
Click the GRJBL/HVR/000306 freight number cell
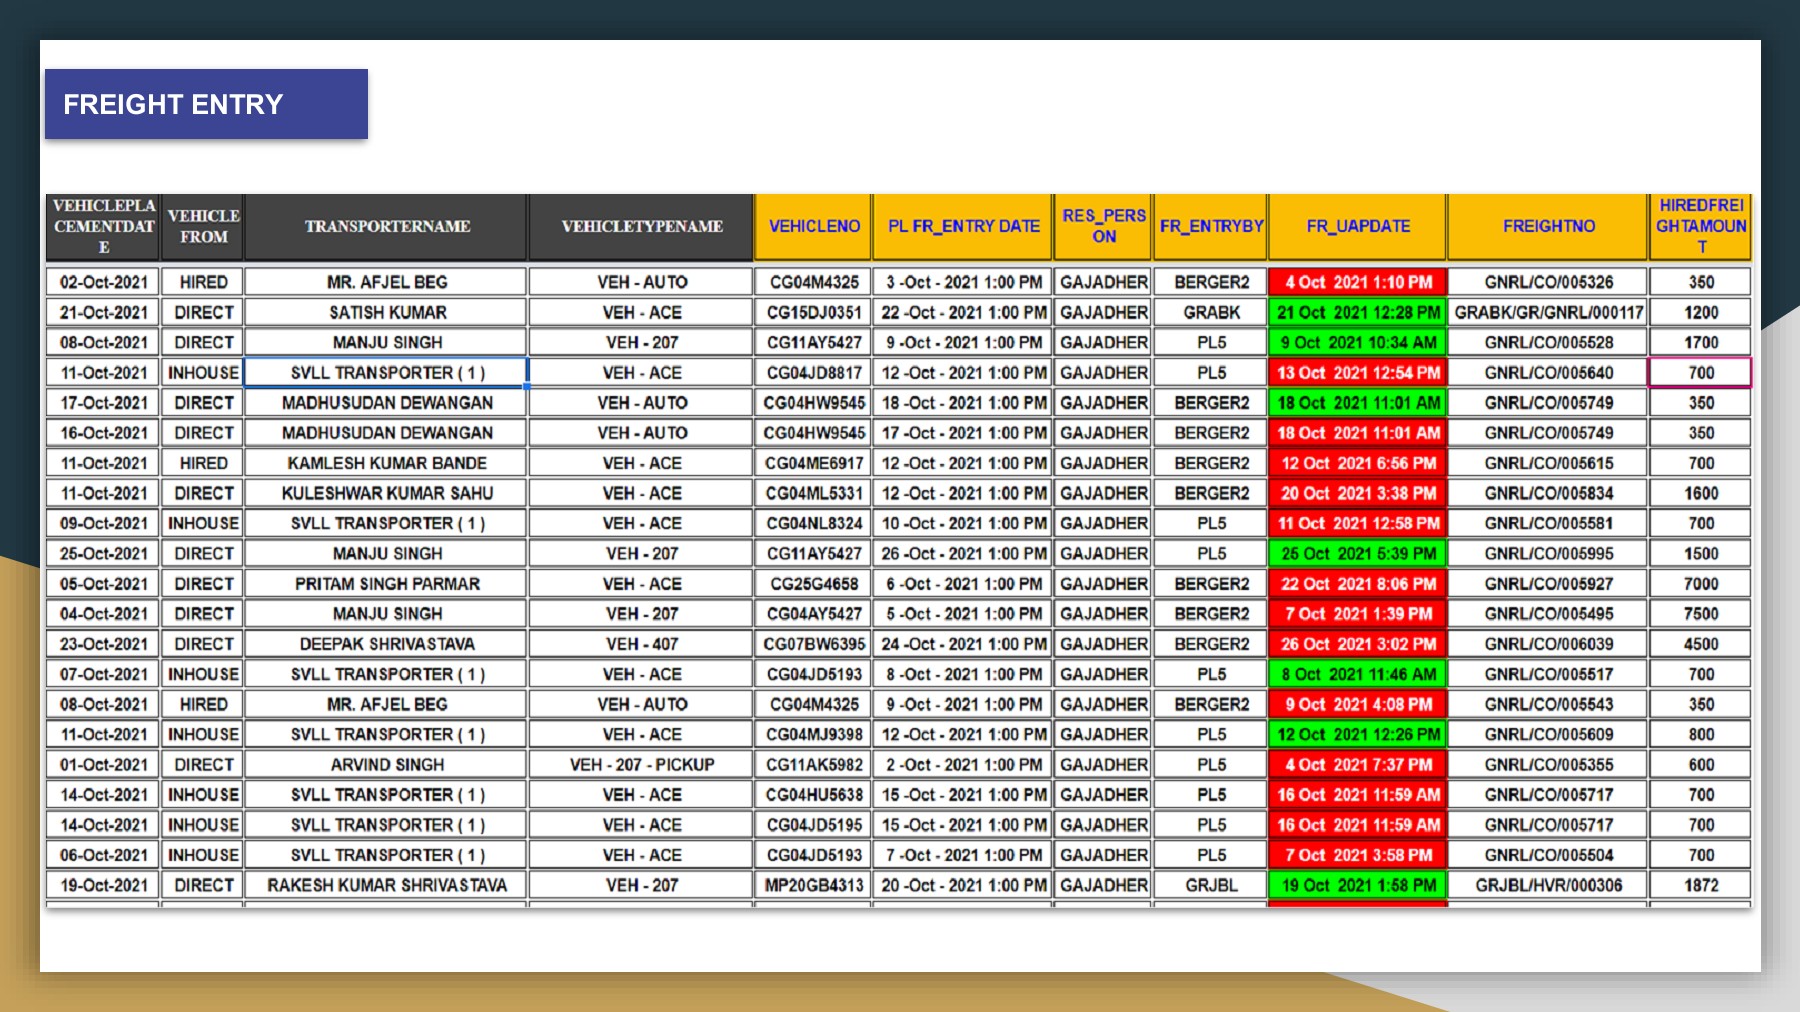click(x=1547, y=885)
